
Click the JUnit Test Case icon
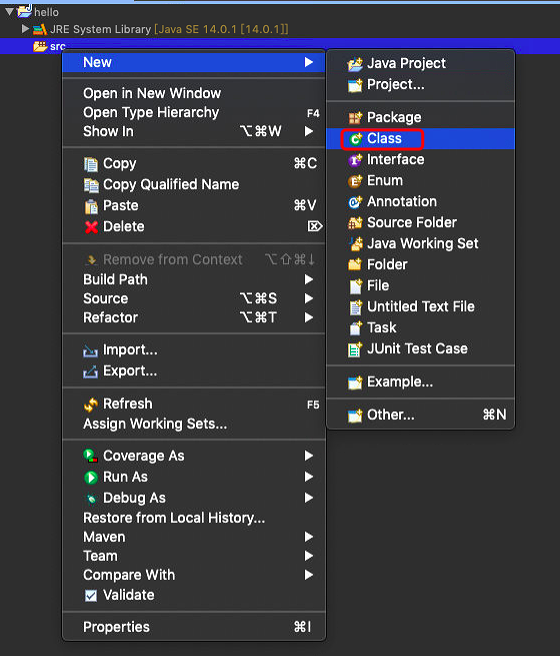point(355,349)
